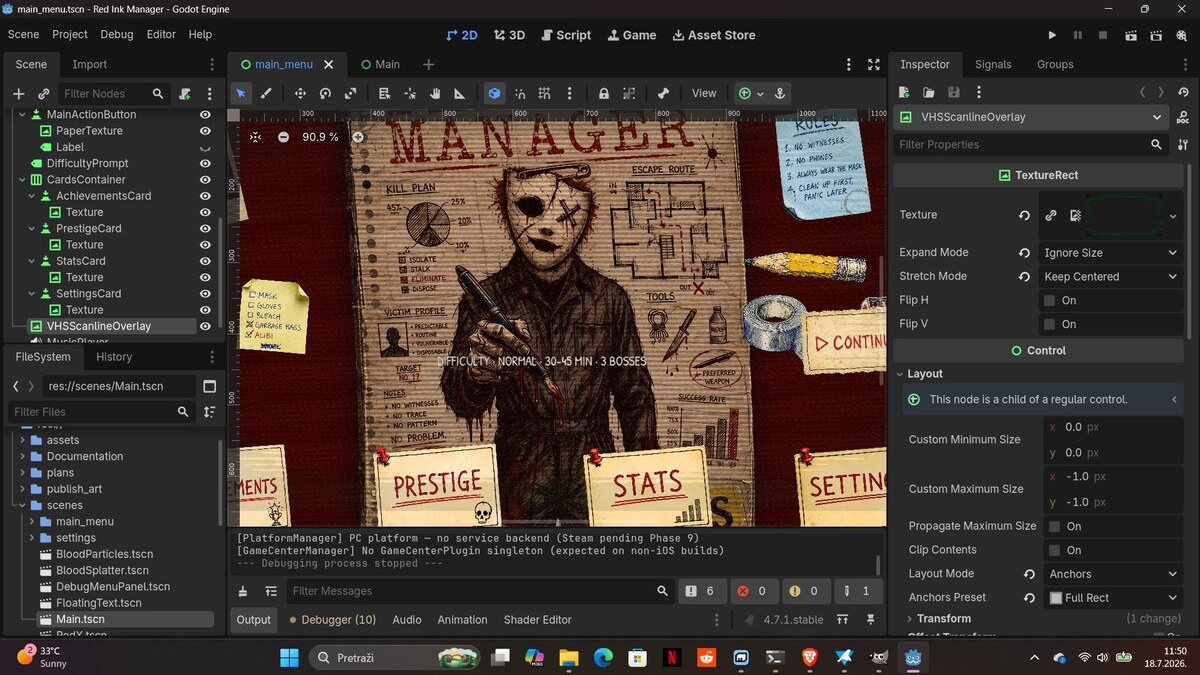Open the Scene menu
Viewport: 1200px width, 675px height.
(x=23, y=34)
